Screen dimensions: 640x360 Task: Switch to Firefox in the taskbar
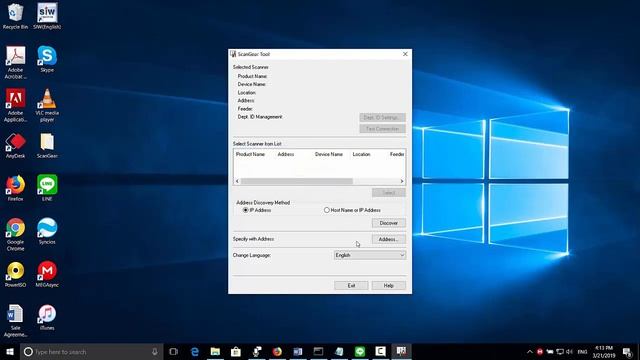[277, 351]
